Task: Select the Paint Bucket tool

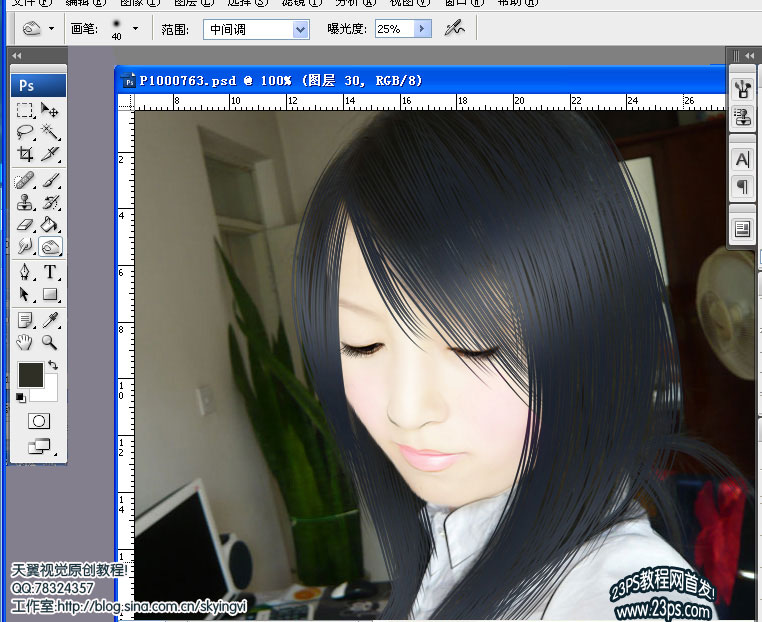Action: (50, 225)
